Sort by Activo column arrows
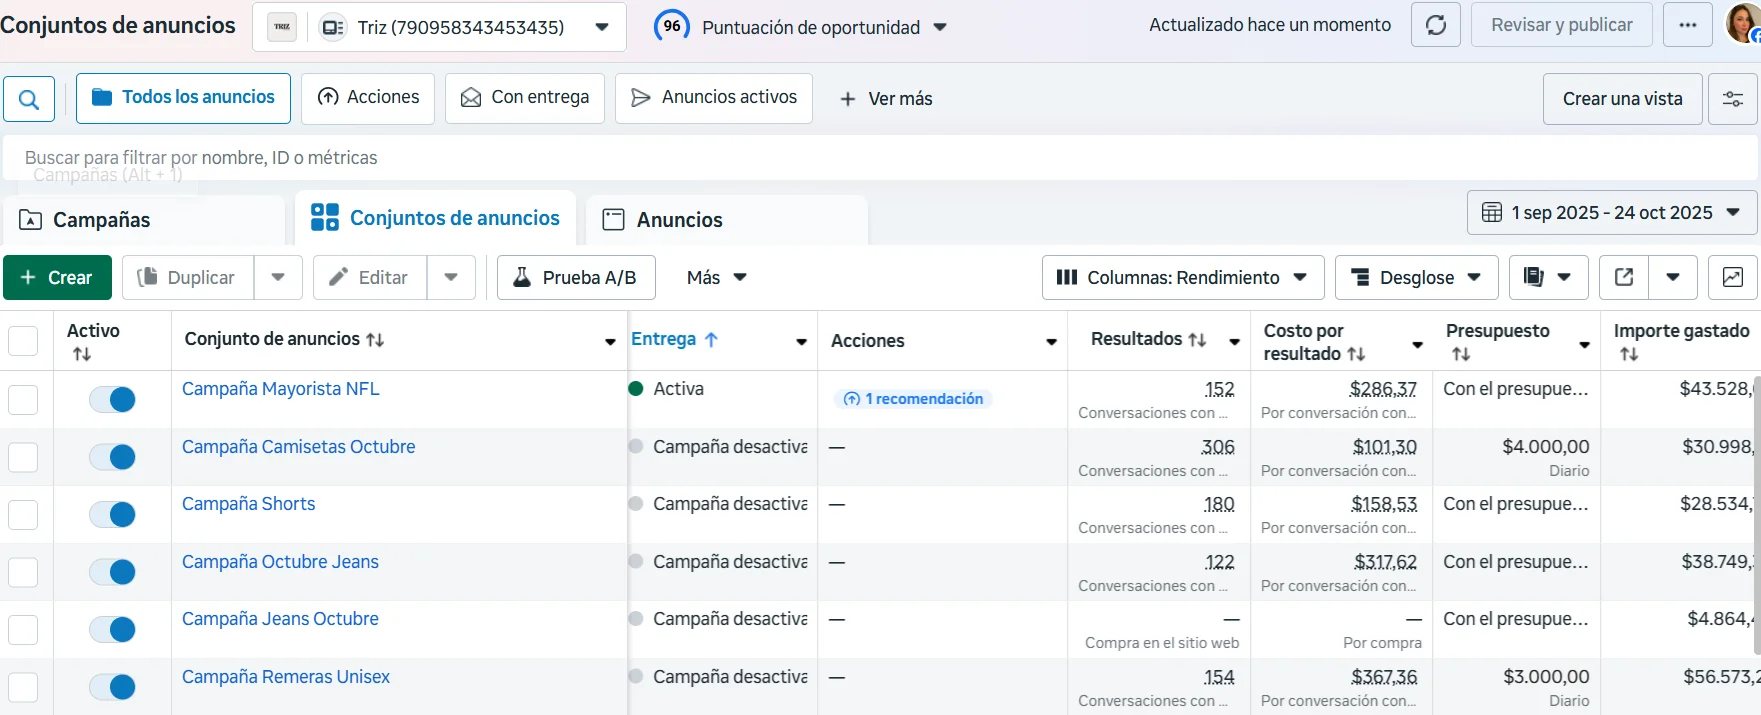This screenshot has width=1761, height=715. (x=82, y=354)
